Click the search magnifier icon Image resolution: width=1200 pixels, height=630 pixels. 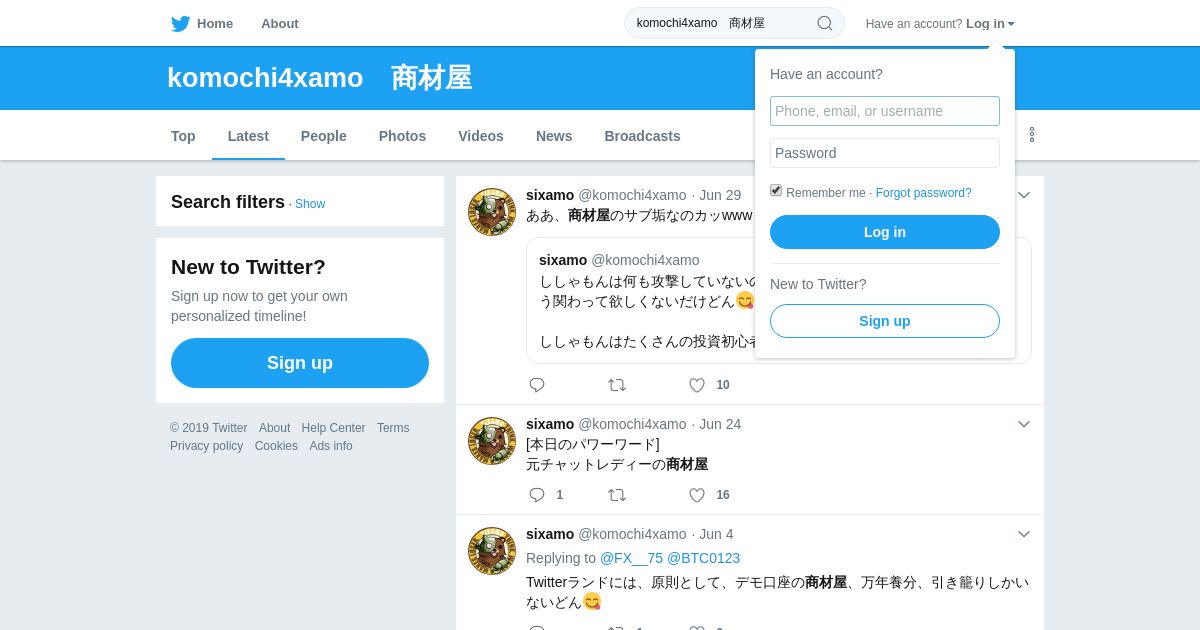click(x=825, y=23)
